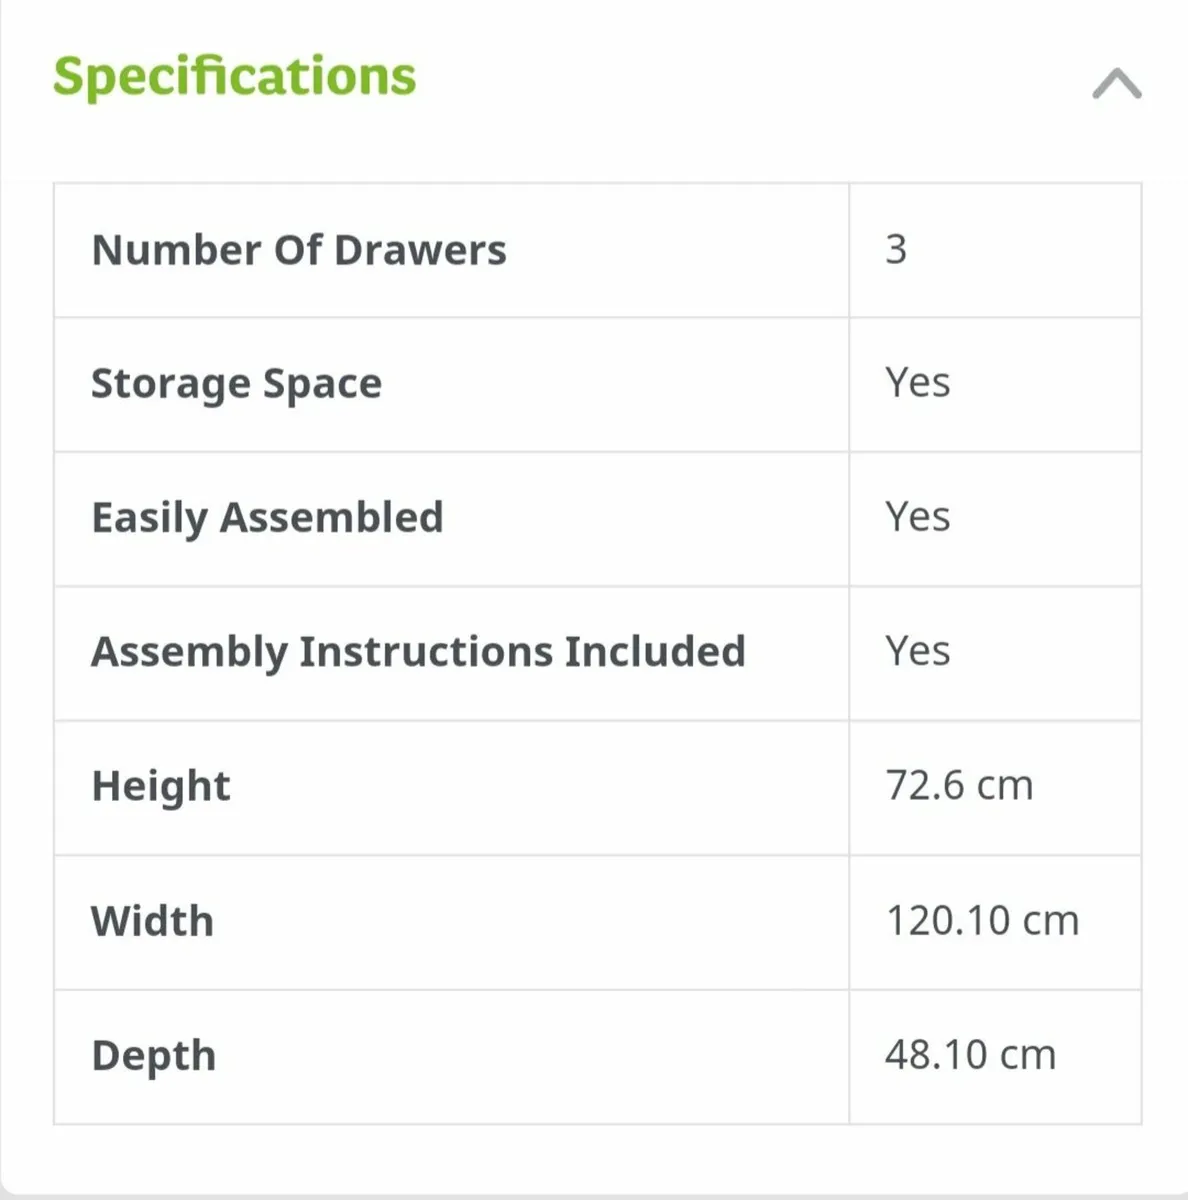Collapse the Specifications section using the chevron
The image size is (1188, 1200).
pos(1117,84)
